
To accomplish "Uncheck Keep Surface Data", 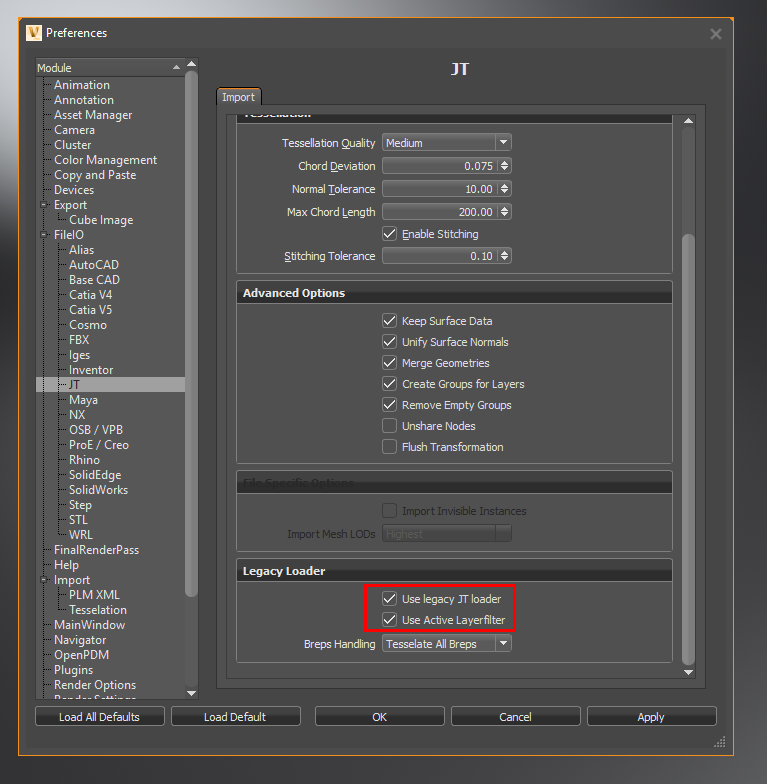I will [x=390, y=321].
